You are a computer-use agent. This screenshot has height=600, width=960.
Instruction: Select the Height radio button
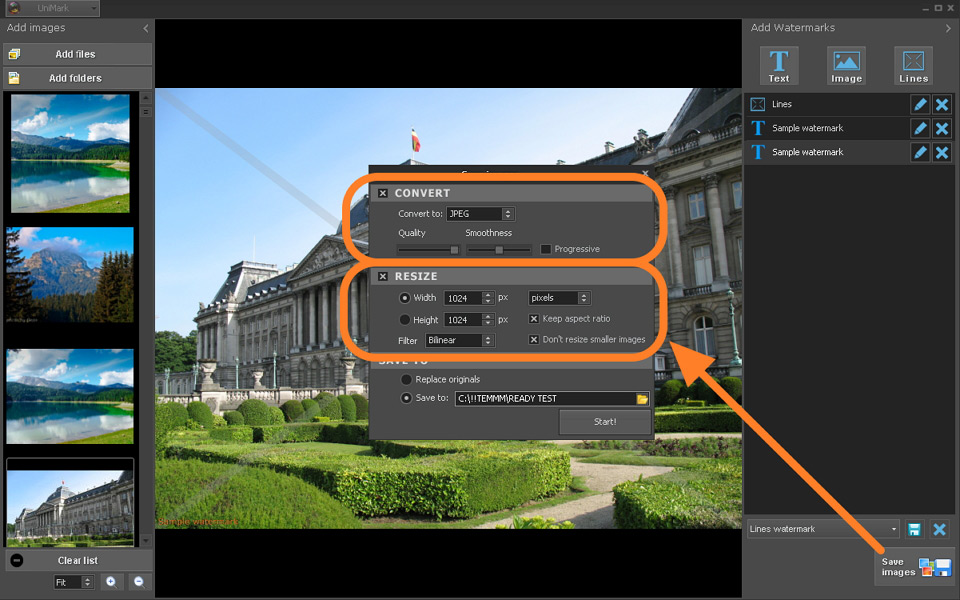click(x=405, y=320)
